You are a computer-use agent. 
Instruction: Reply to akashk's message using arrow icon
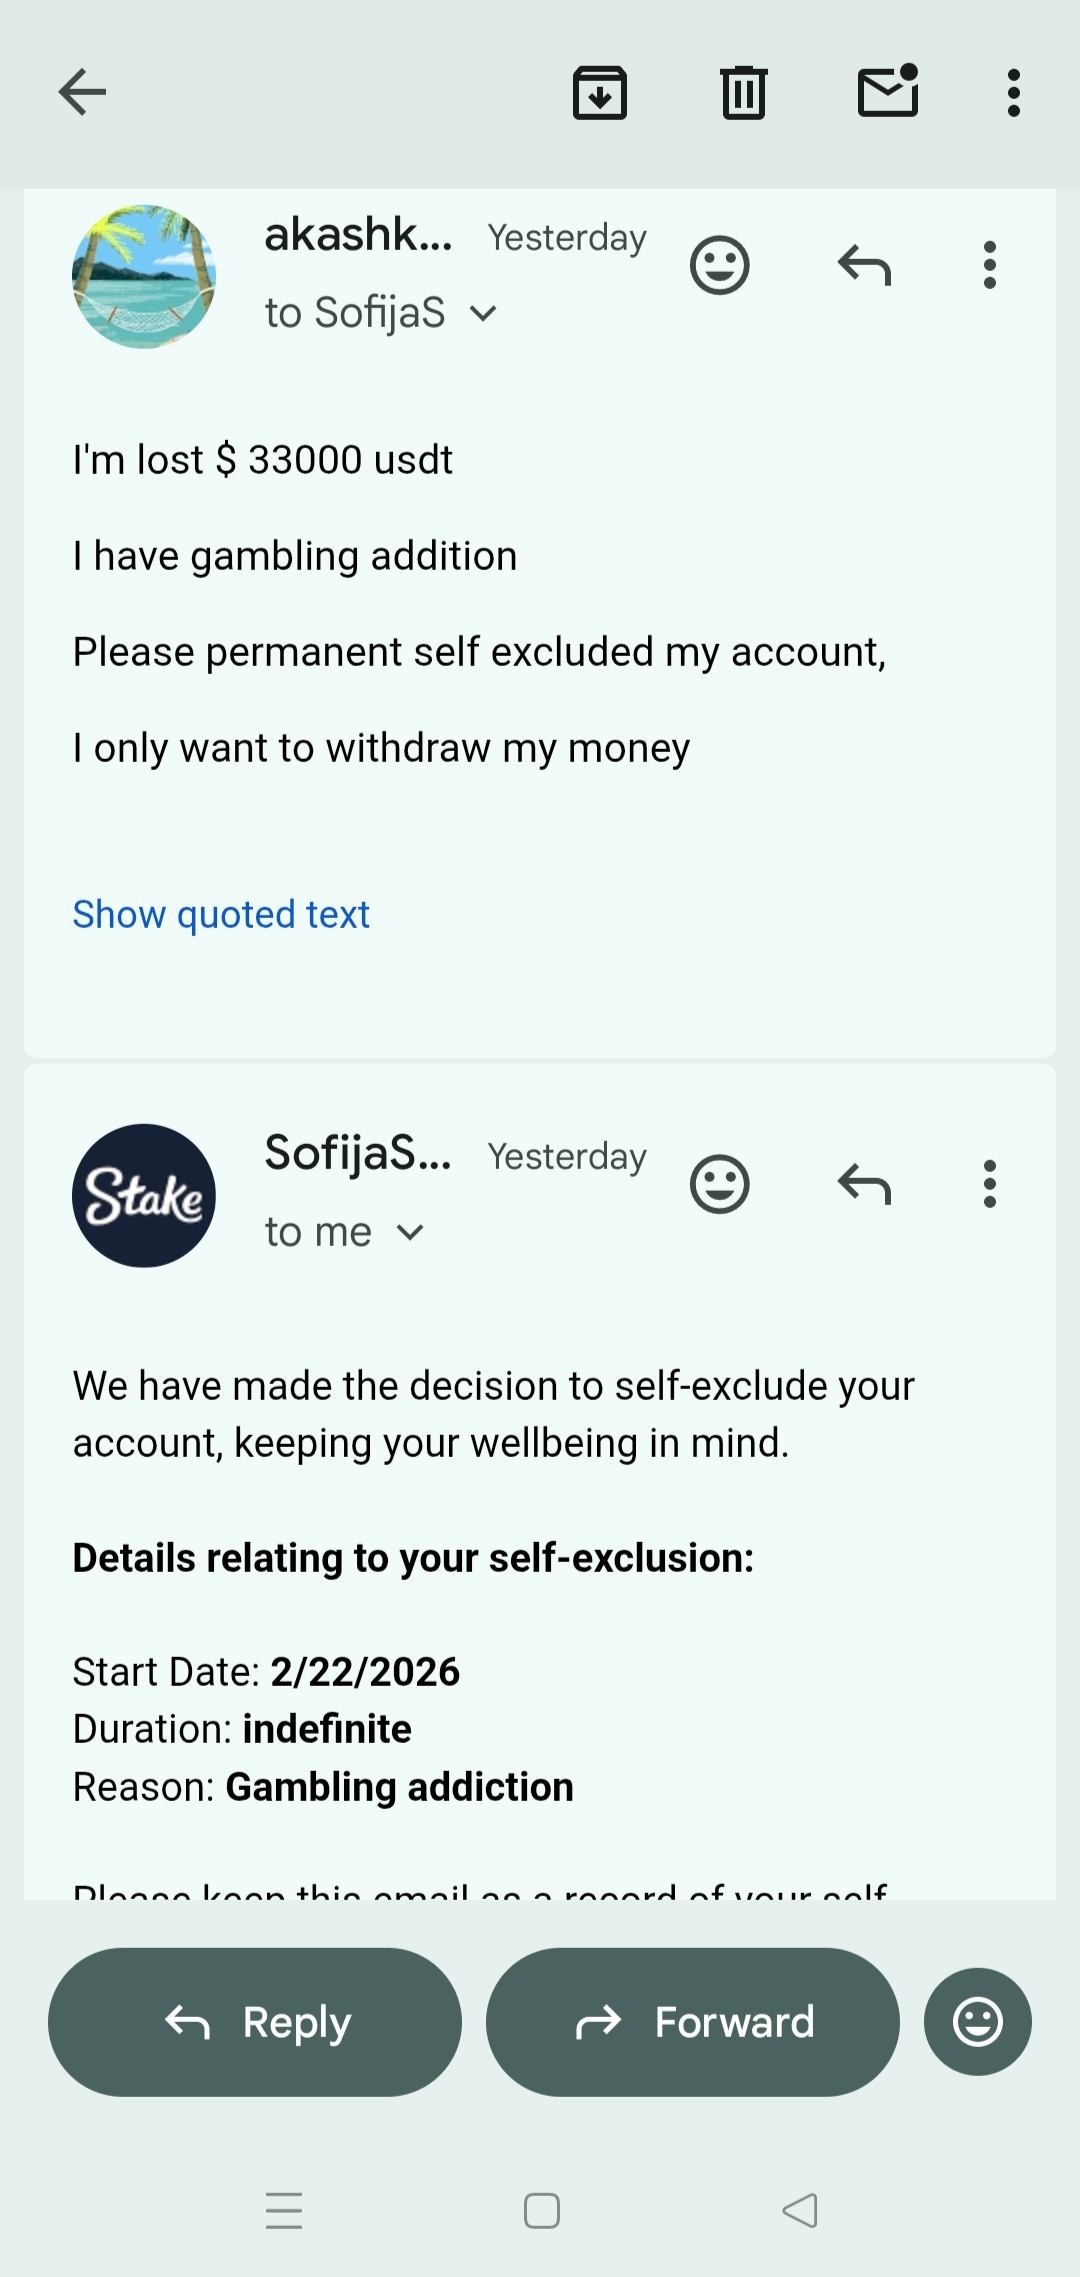(864, 265)
